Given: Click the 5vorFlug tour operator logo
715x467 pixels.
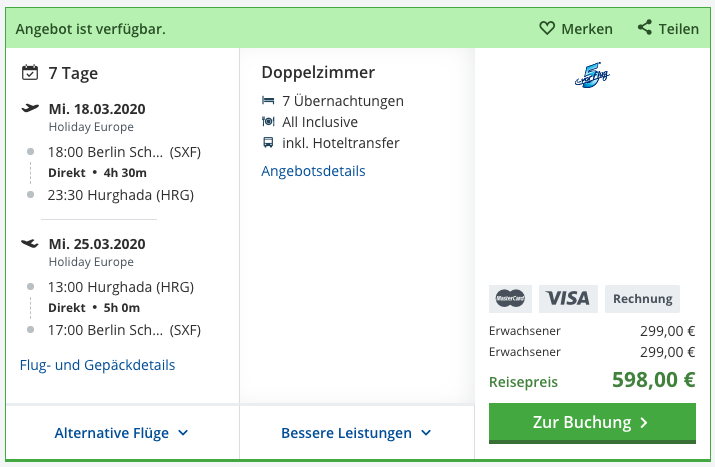Looking at the screenshot, I should click(592, 75).
